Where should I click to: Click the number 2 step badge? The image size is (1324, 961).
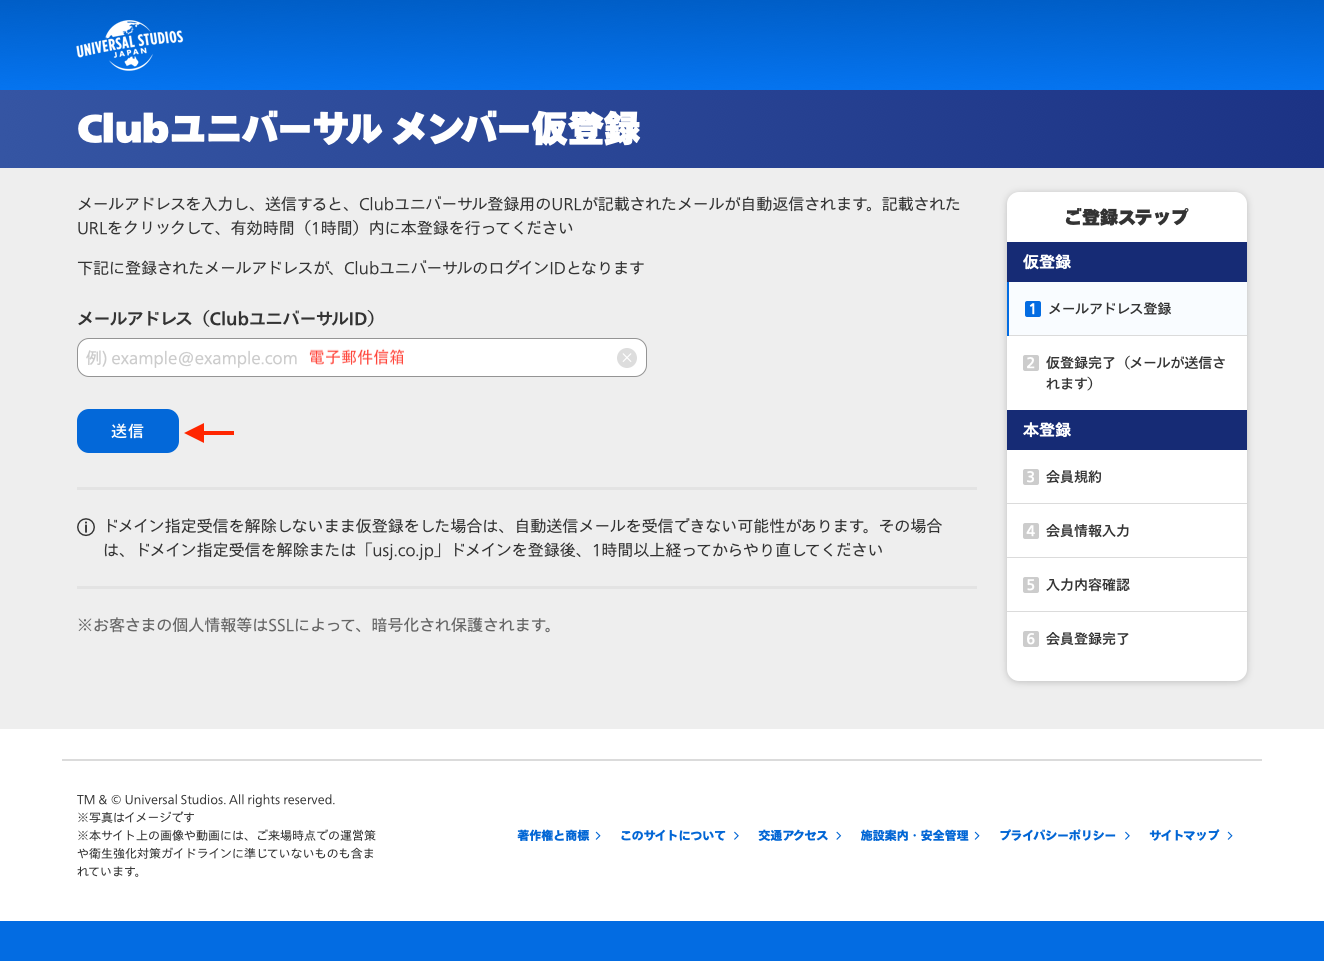[1031, 363]
